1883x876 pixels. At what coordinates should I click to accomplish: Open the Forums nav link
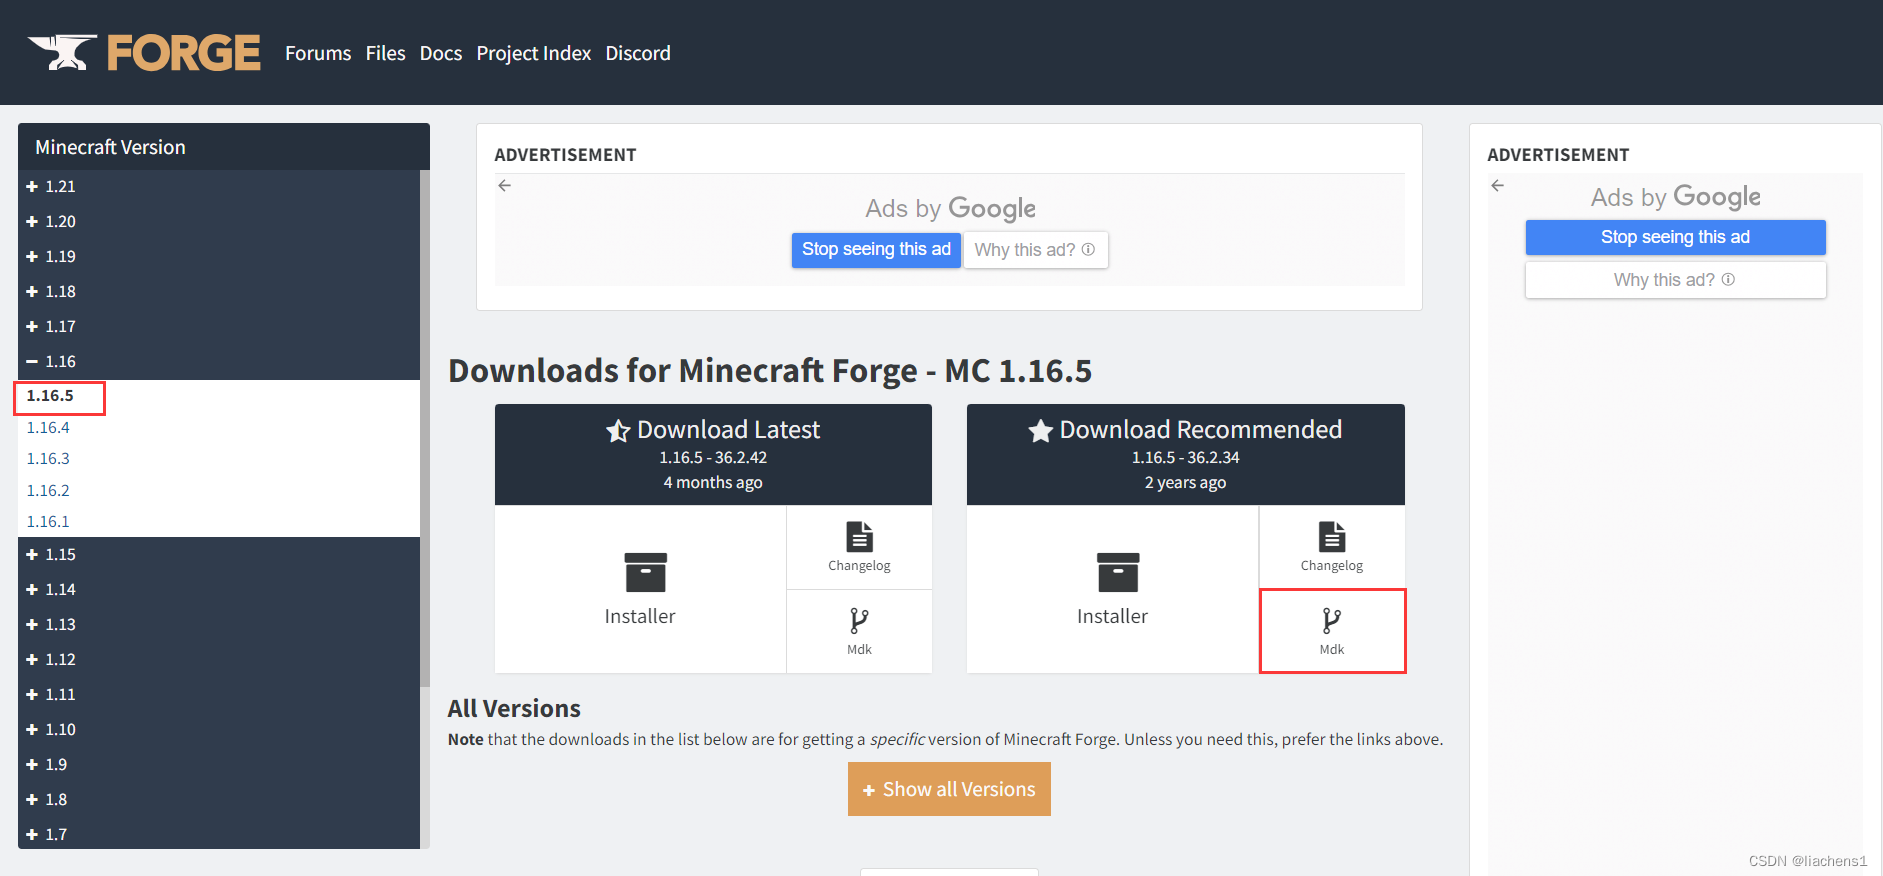[x=318, y=53]
